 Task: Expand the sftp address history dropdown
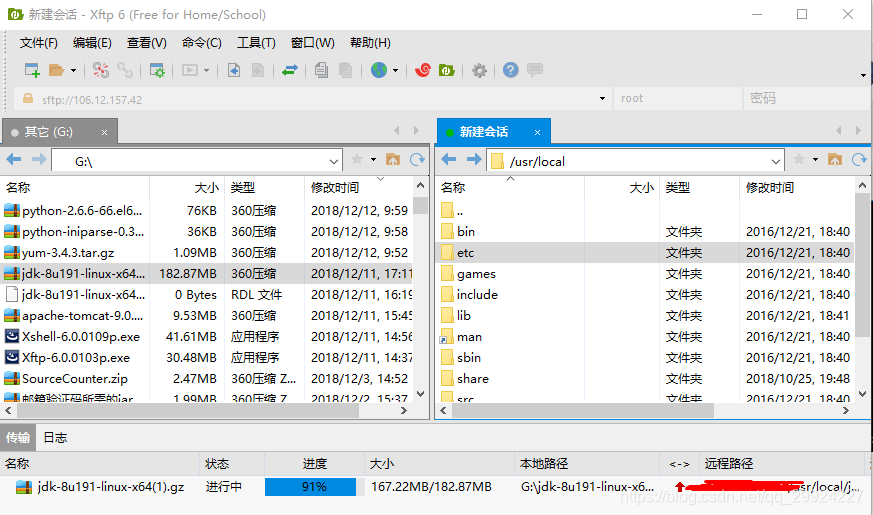tap(602, 99)
